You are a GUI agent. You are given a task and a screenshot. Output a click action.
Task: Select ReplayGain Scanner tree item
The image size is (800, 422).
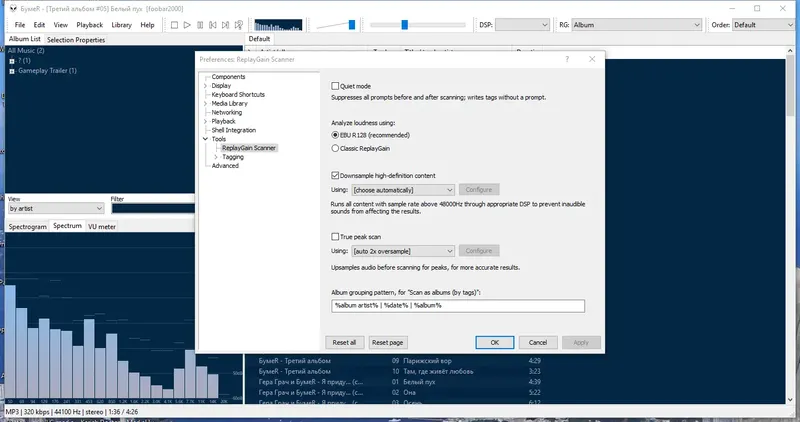point(249,148)
